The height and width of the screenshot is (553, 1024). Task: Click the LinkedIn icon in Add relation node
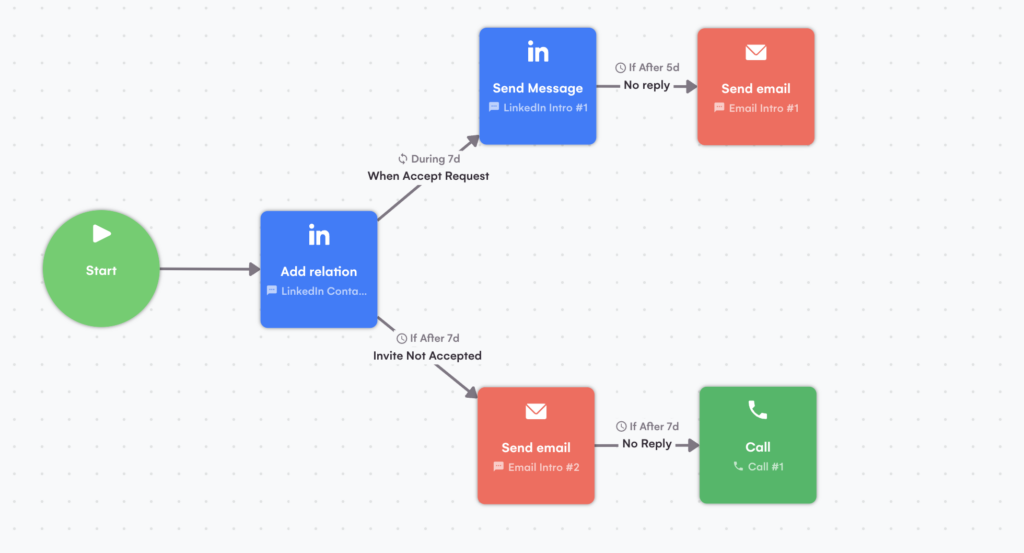[319, 236]
